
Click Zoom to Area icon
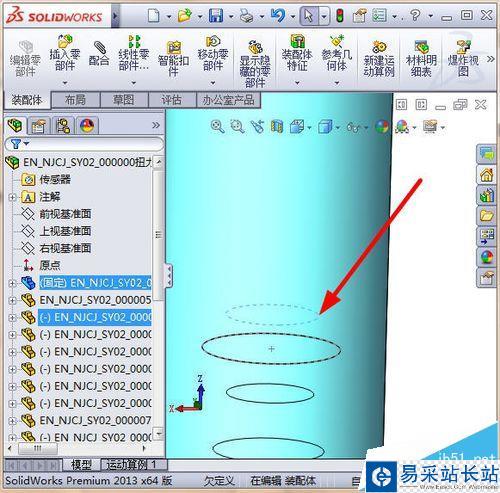tap(237, 127)
